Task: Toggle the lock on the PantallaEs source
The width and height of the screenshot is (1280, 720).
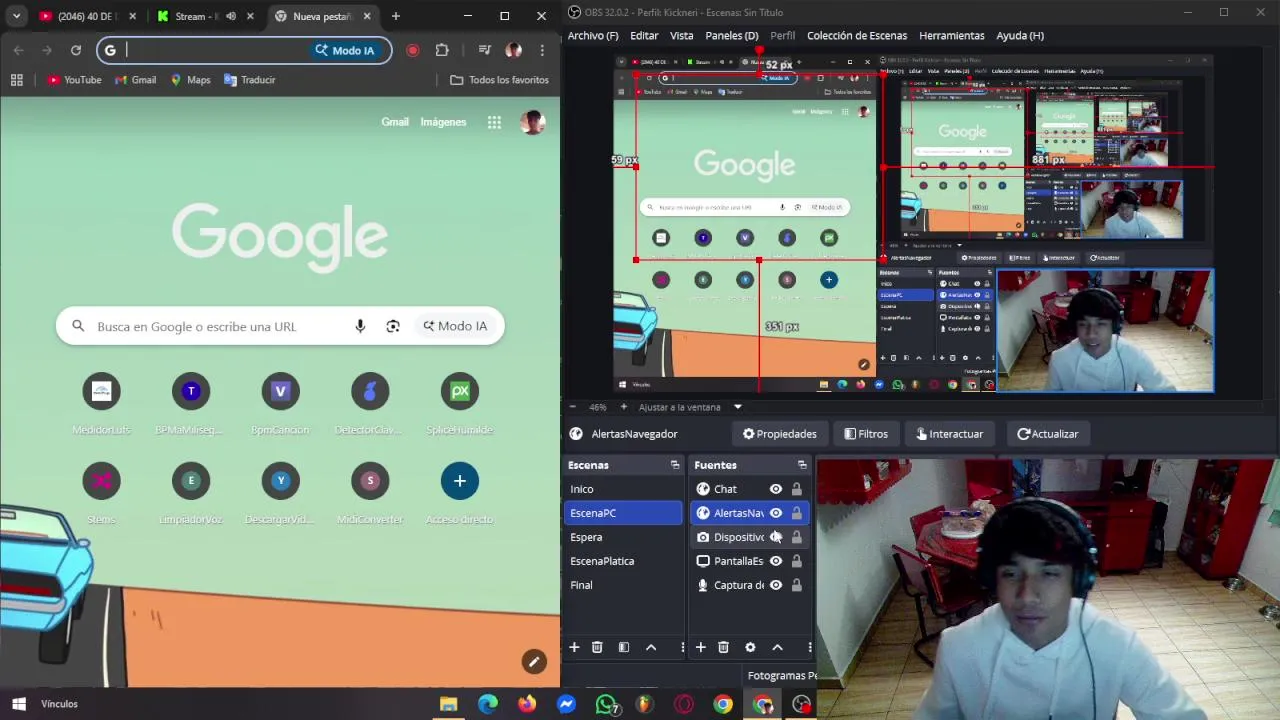Action: 796,561
